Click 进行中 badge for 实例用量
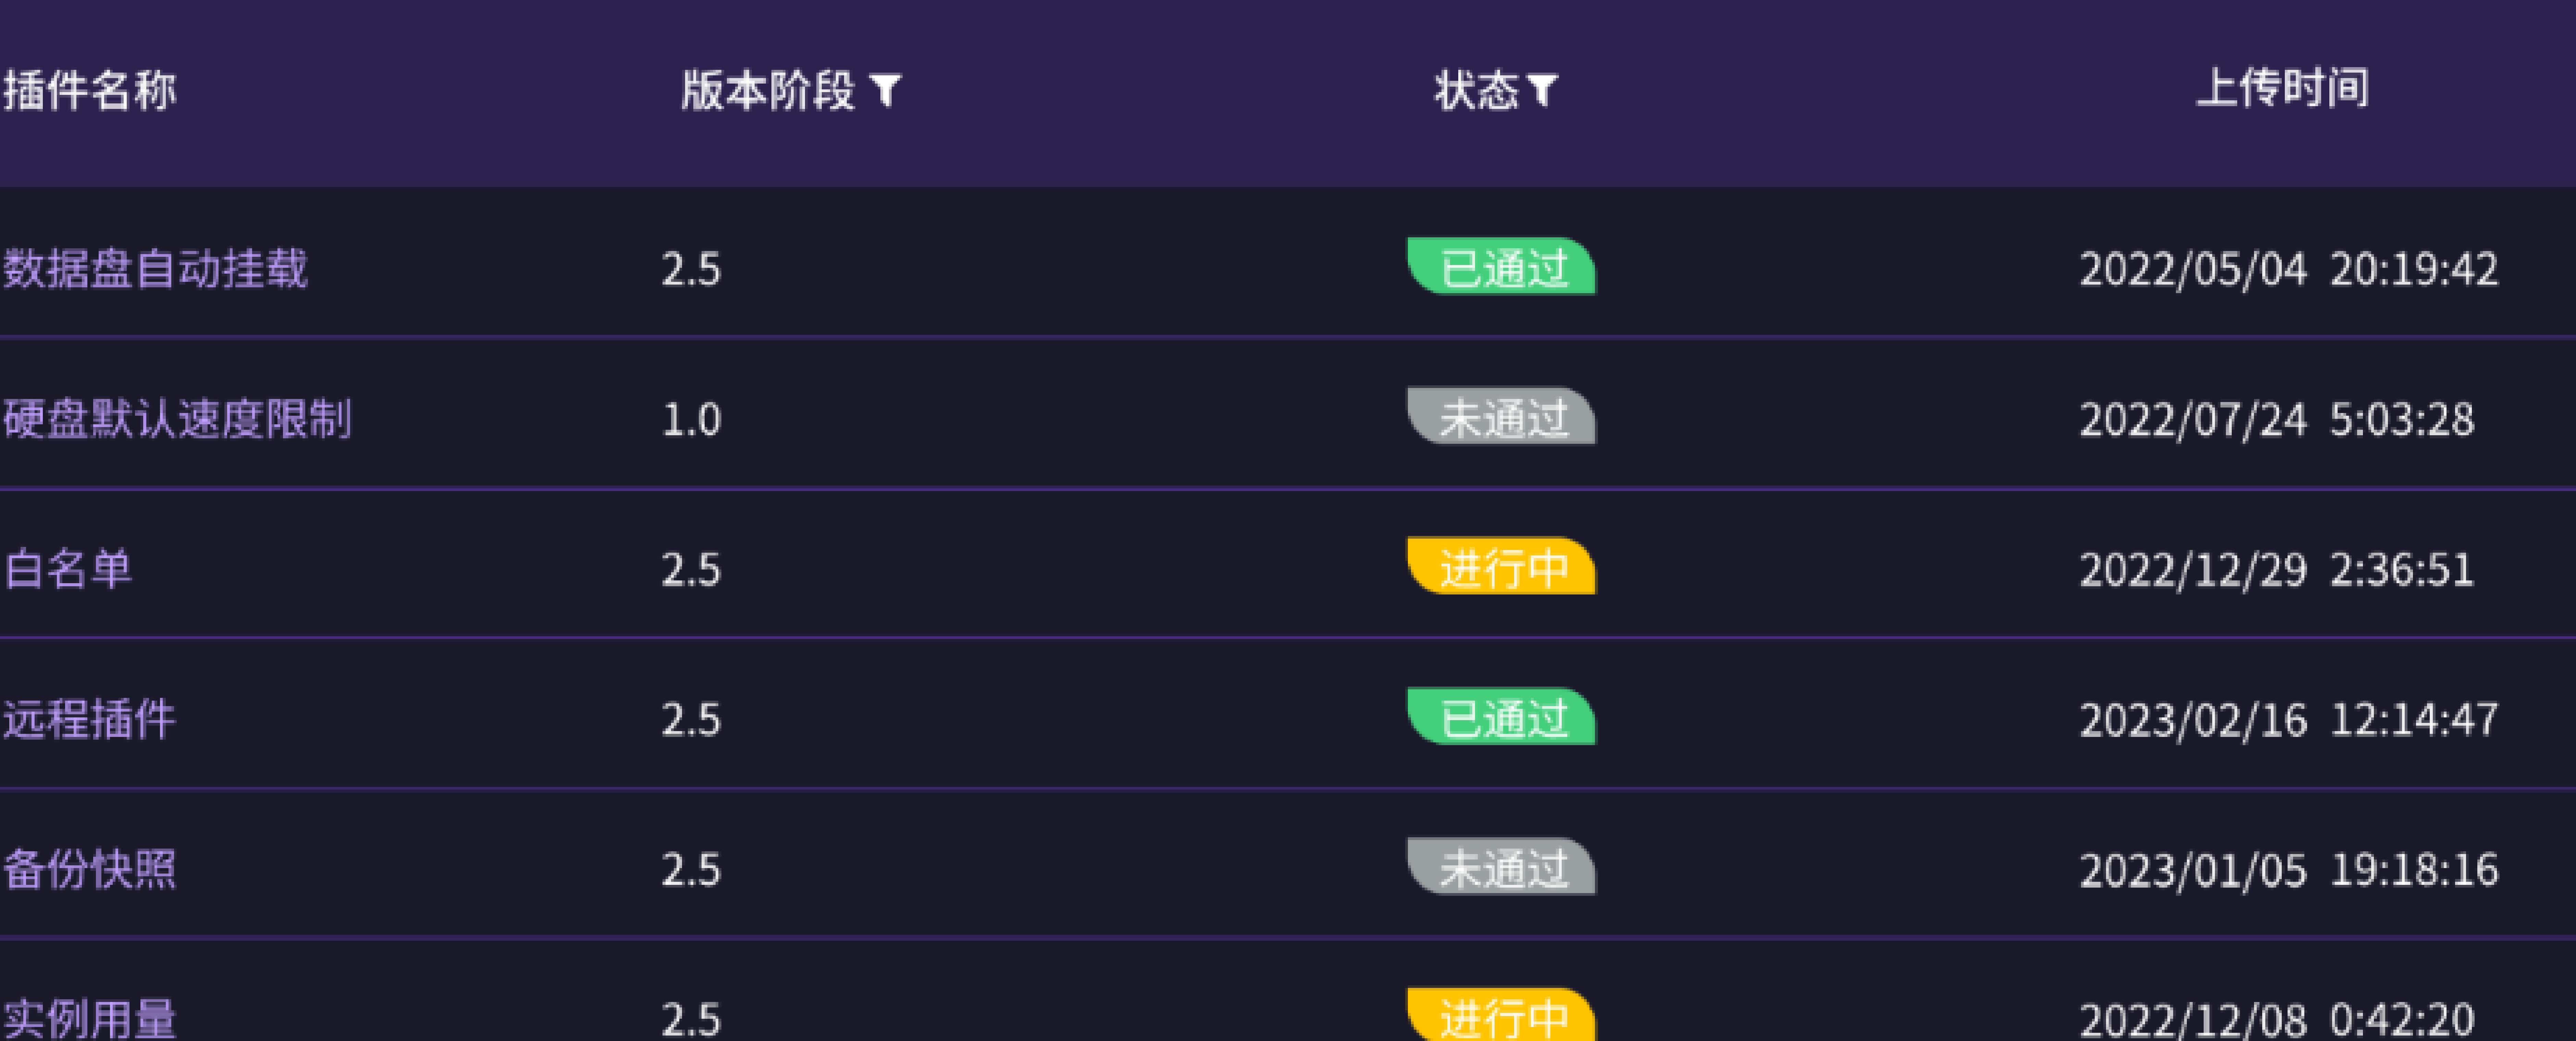This screenshot has height=1041, width=2576. pos(1502,1014)
